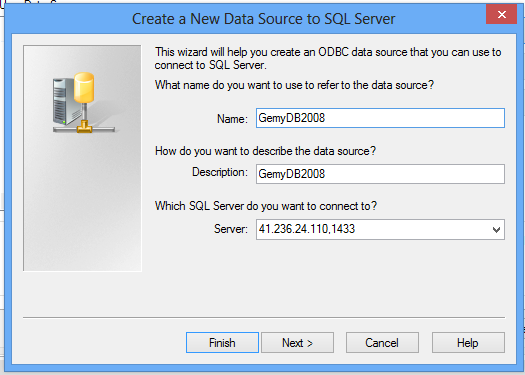Select the Description text box
Image resolution: width=525 pixels, height=375 pixels.
[380, 174]
